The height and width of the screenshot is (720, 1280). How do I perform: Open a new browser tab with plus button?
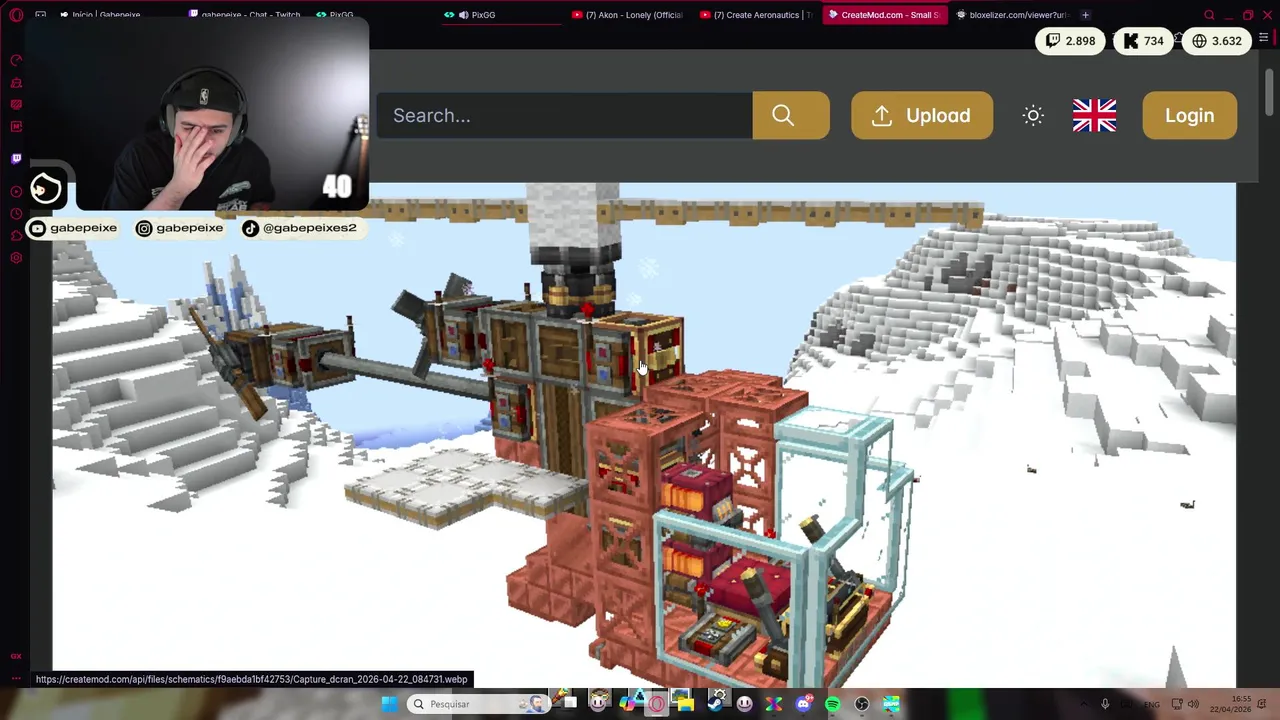coord(1086,15)
